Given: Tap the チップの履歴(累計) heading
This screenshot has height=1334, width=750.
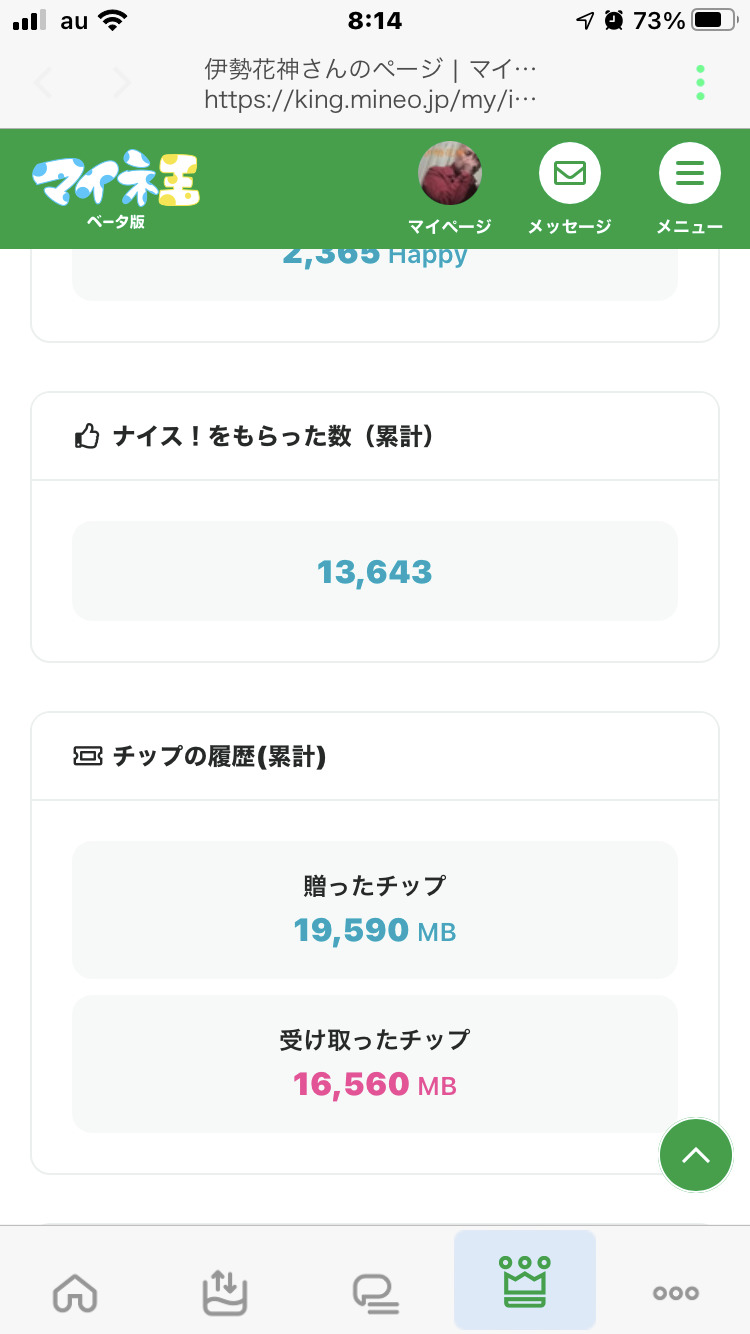Looking at the screenshot, I should click(219, 756).
